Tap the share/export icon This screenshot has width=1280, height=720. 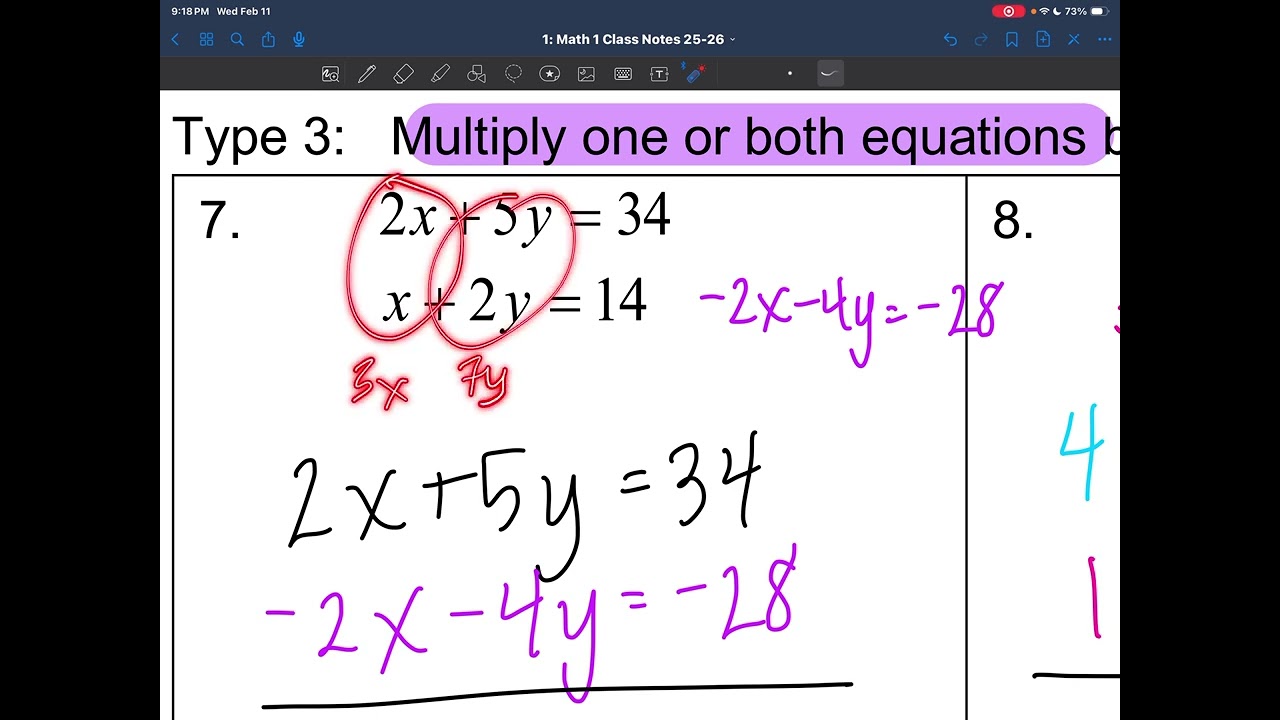click(268, 40)
